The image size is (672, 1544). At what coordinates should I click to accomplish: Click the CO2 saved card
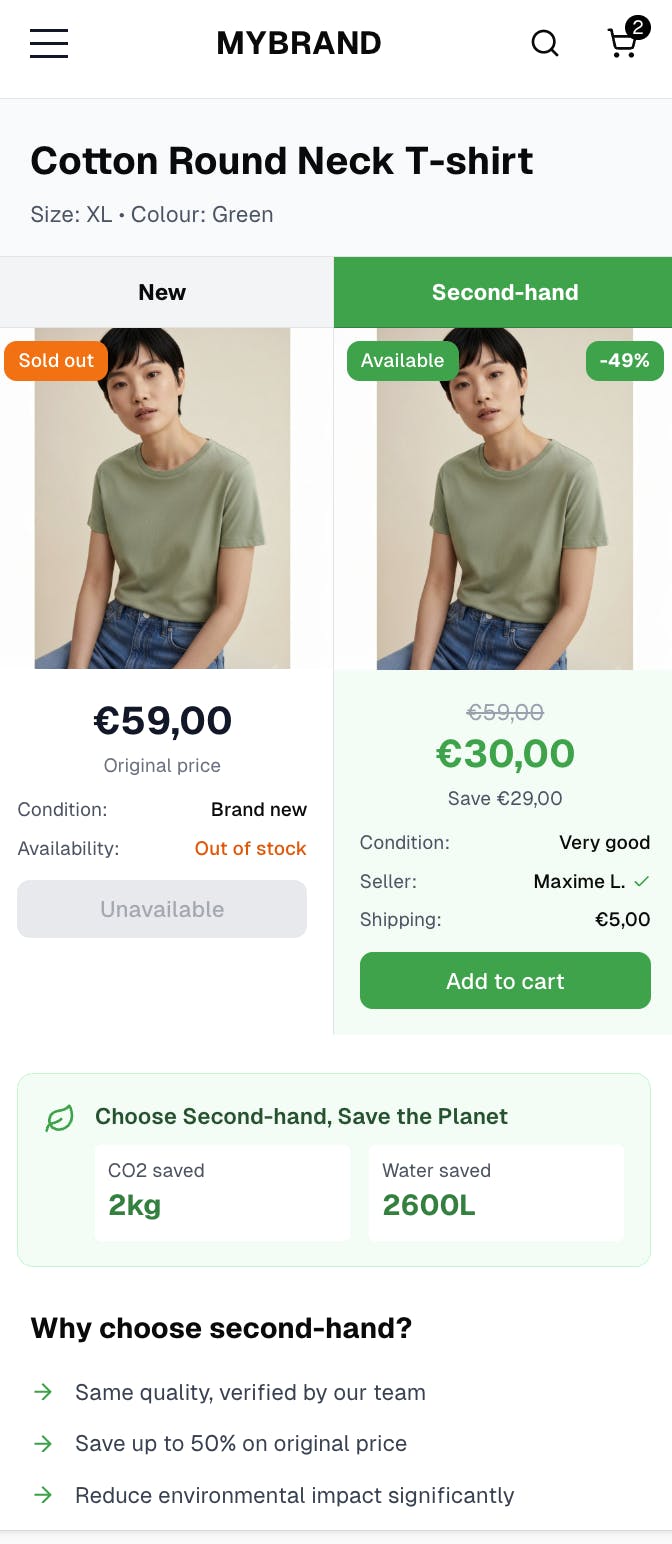[222, 1192]
